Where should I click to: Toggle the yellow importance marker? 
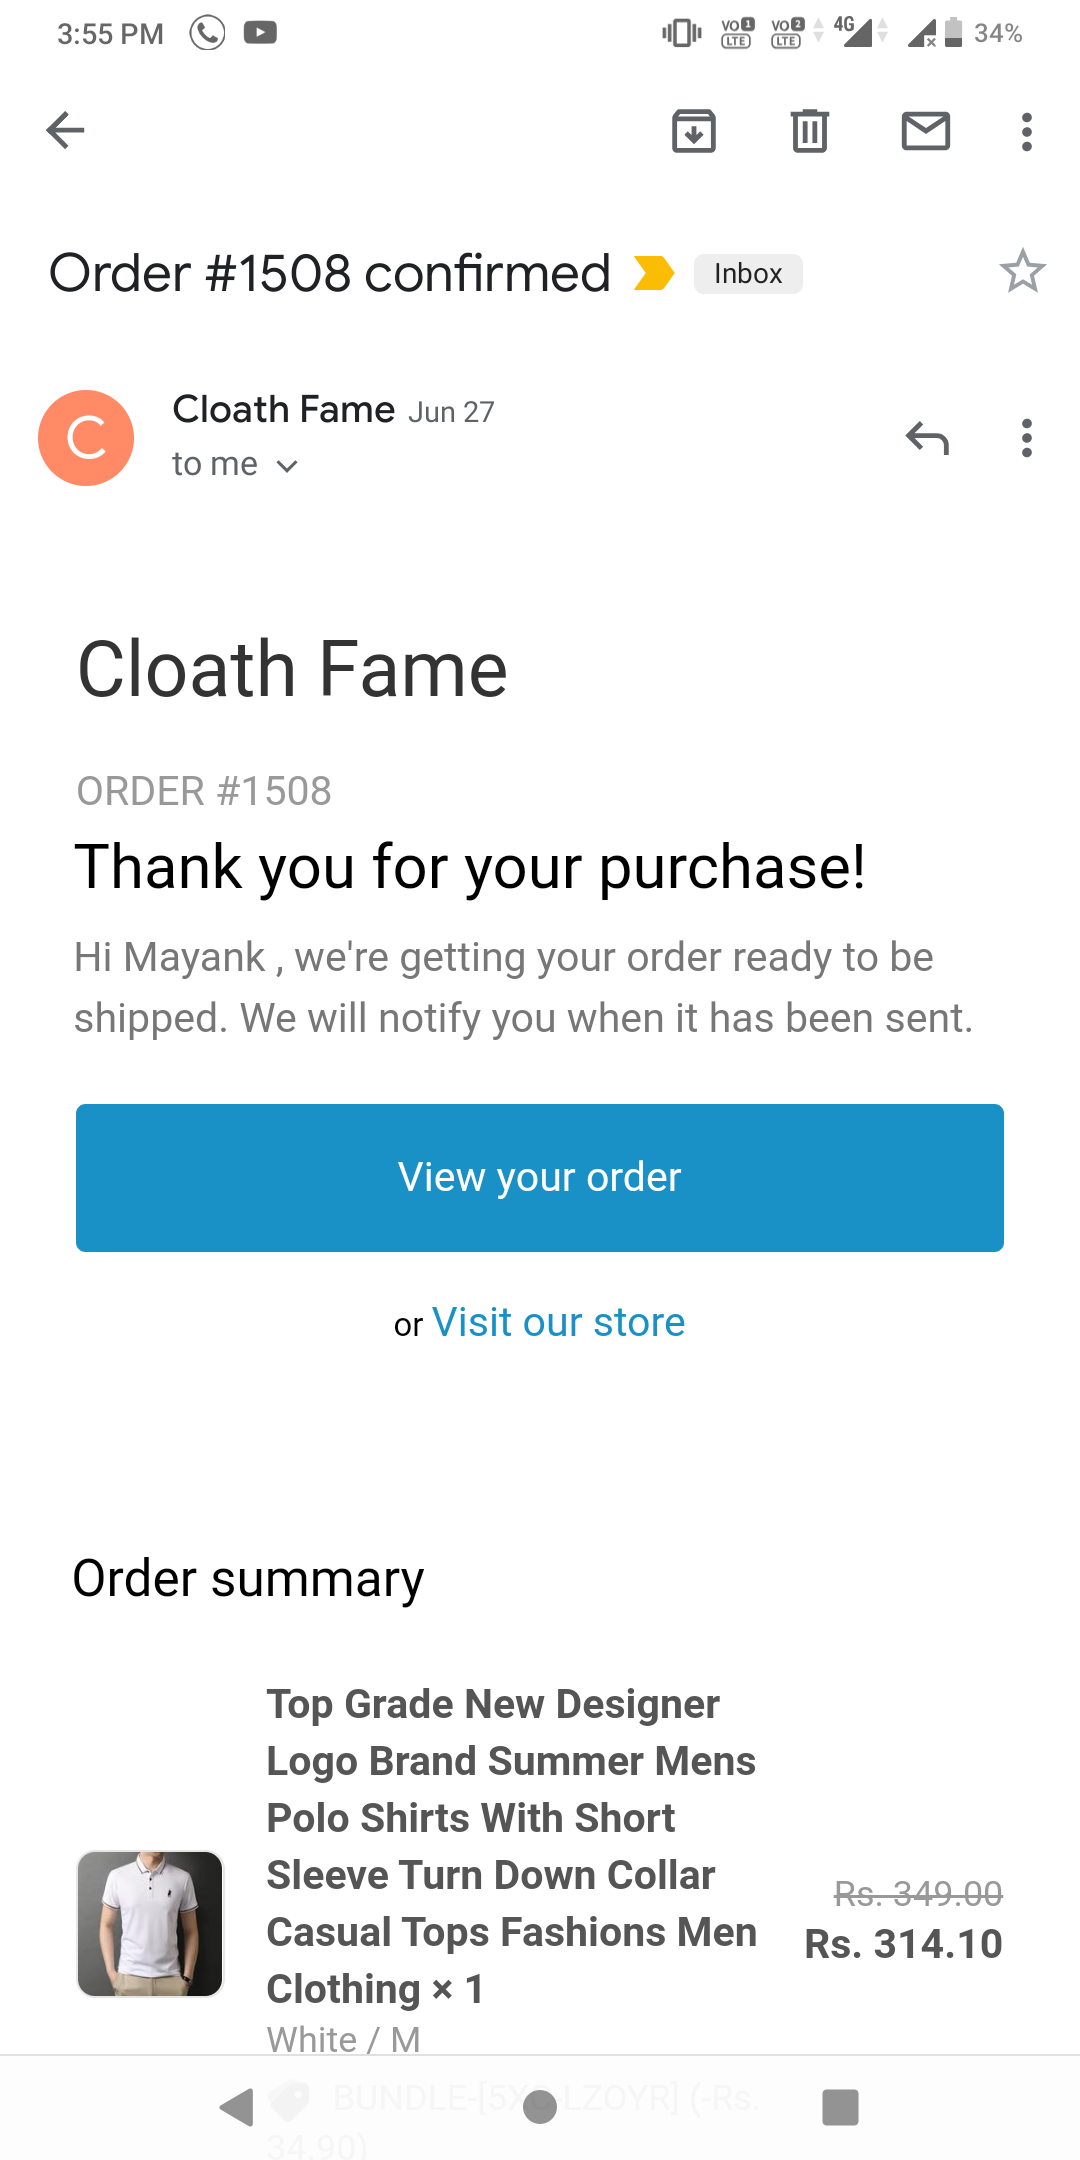pos(654,273)
